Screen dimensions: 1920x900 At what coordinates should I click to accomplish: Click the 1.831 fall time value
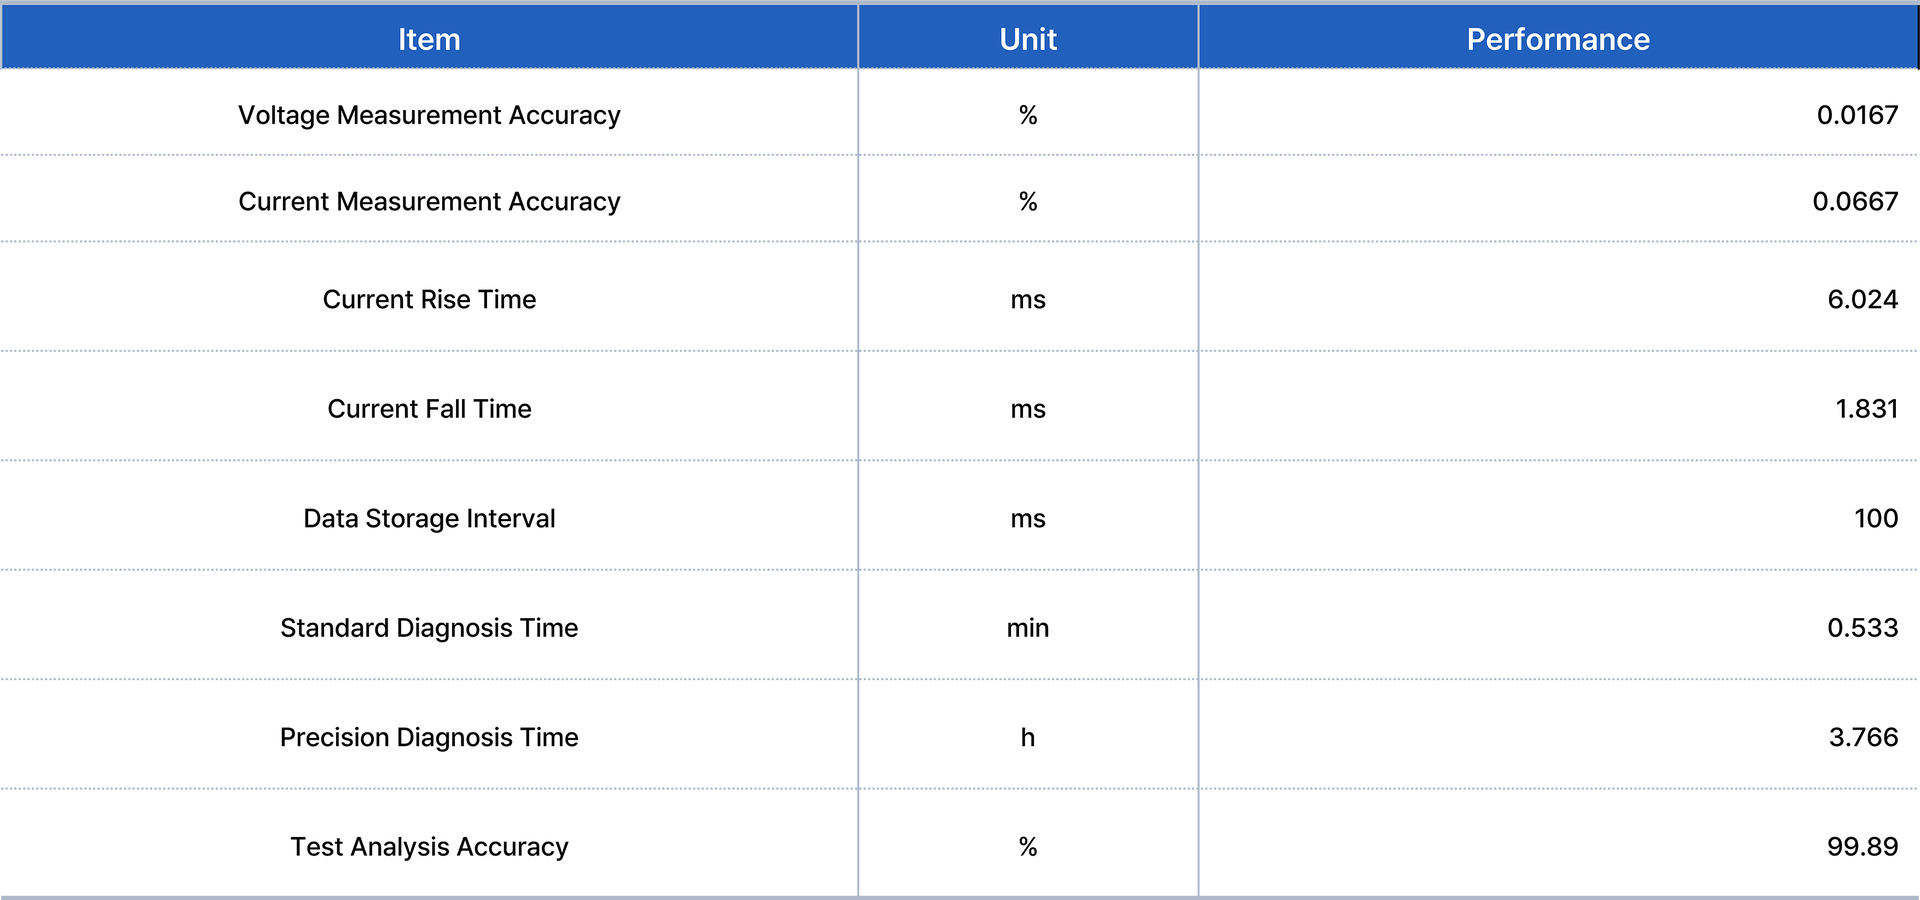[1866, 408]
